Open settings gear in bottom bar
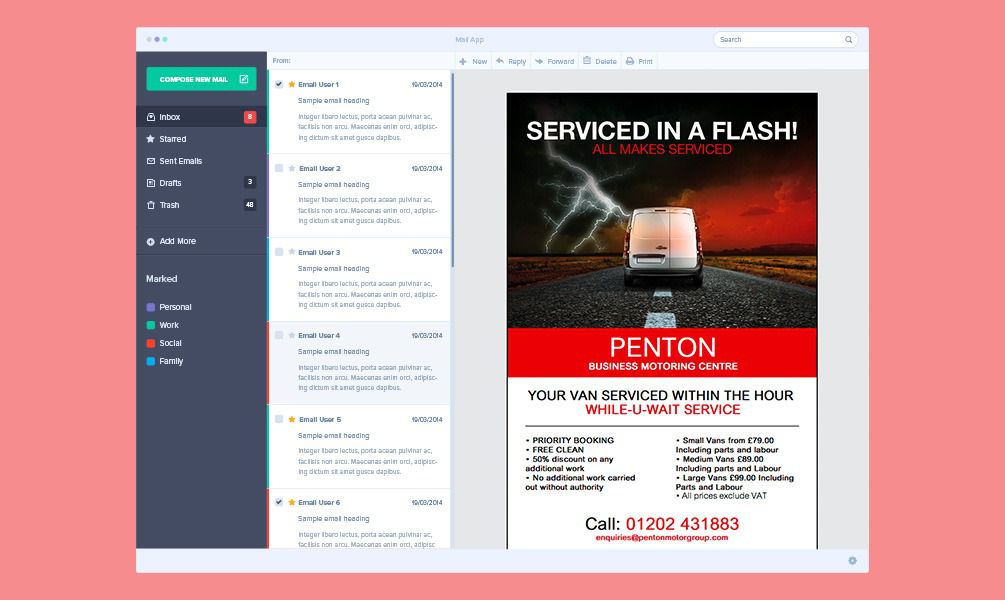Screen dimensions: 1005x600 tap(852, 560)
